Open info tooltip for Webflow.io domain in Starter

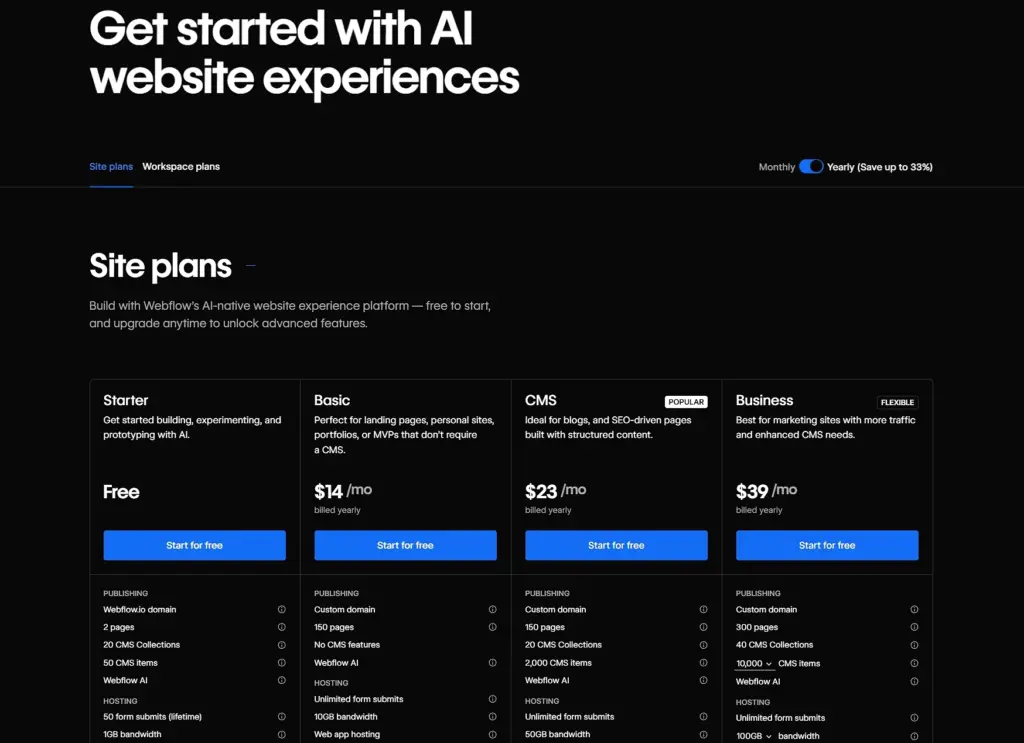[281, 609]
